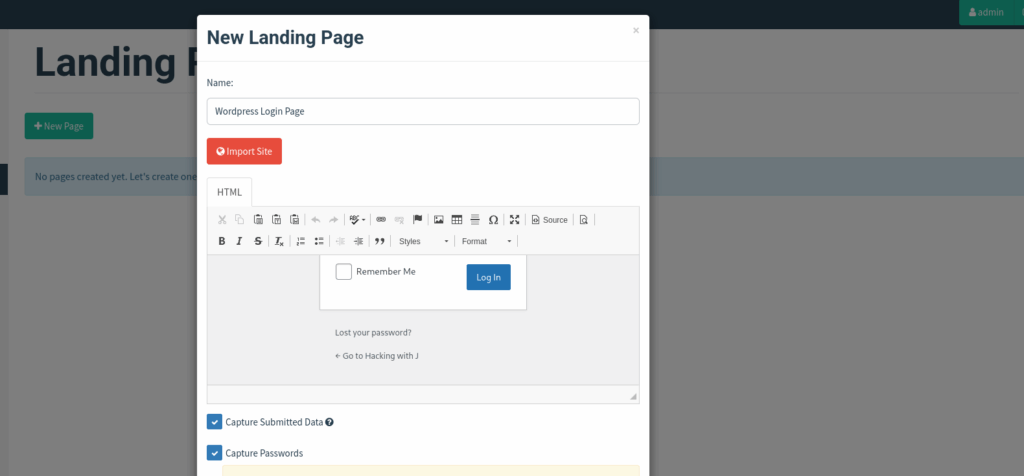
Task: Click the Lost your password? link
Action: pyautogui.click(x=374, y=332)
